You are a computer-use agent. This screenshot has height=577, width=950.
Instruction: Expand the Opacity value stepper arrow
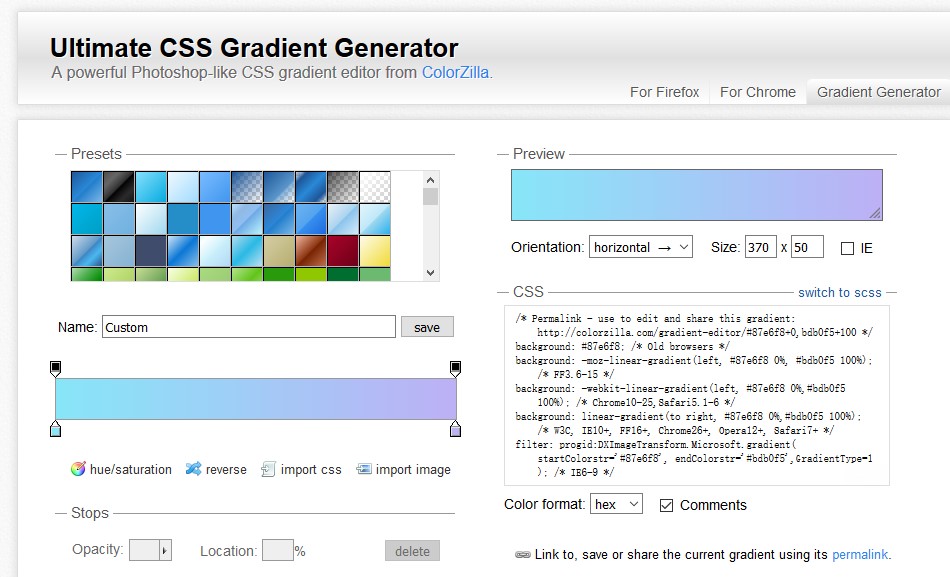pos(165,551)
